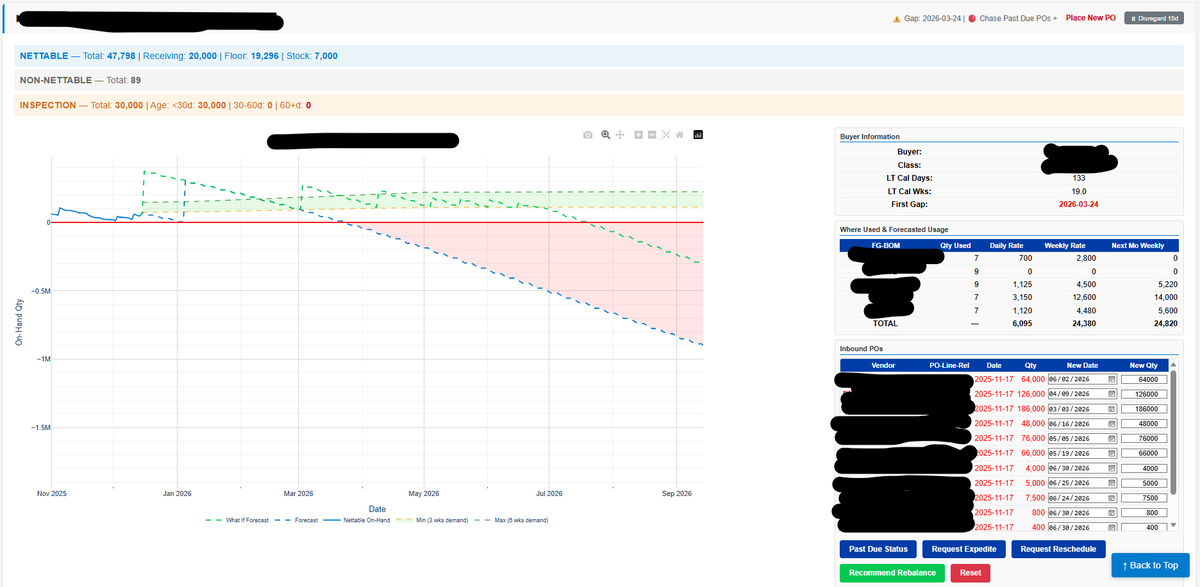Click the New Date field showing 03/03/2026
This screenshot has height=587, width=1200.
coord(1082,409)
